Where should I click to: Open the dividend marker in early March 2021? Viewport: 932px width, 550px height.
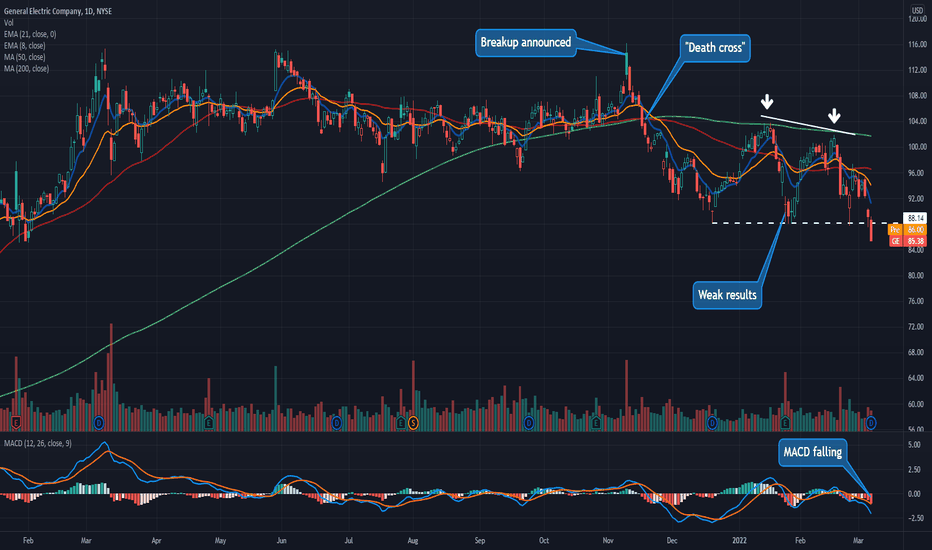[99, 423]
